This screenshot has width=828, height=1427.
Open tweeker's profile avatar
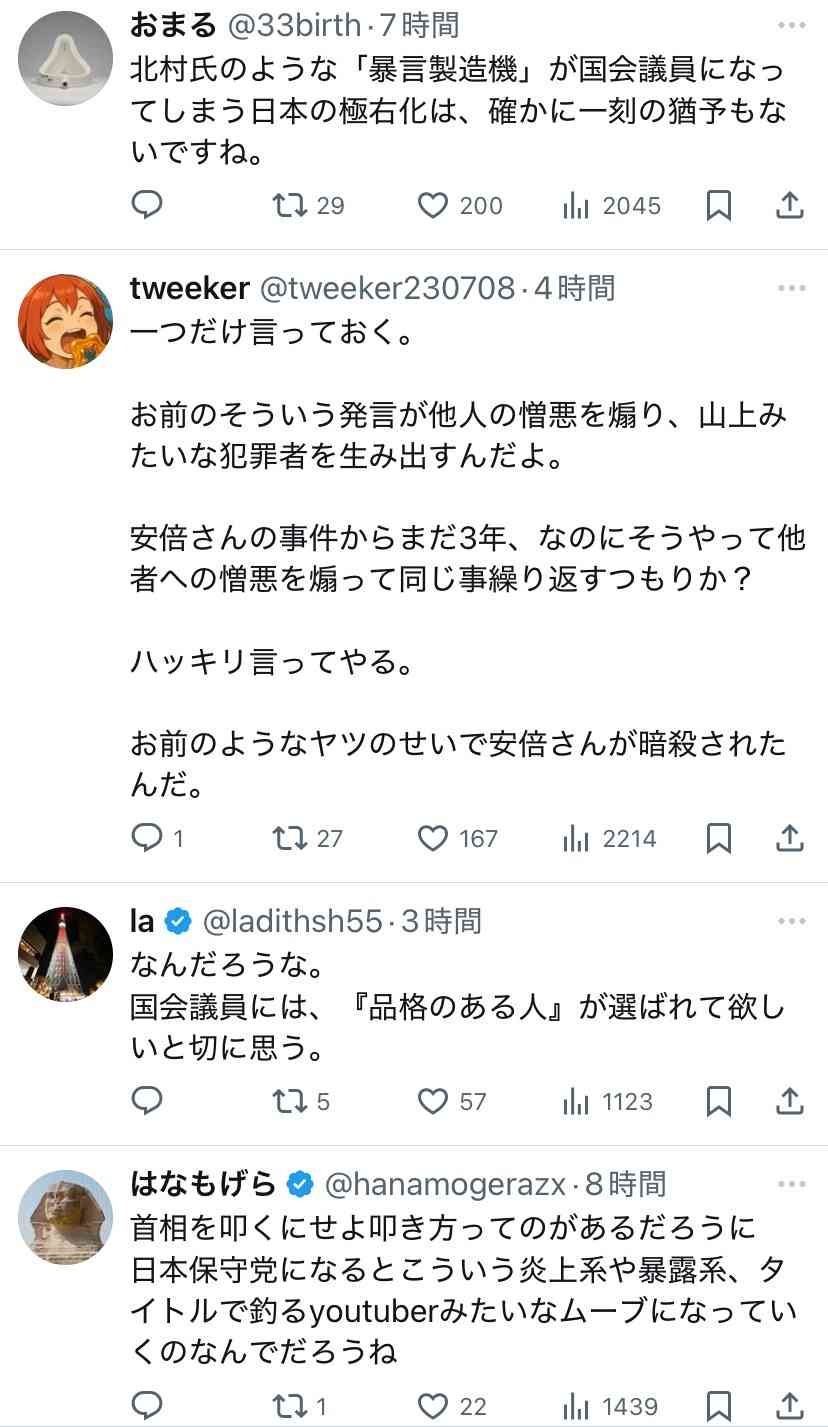pyautogui.click(x=65, y=321)
